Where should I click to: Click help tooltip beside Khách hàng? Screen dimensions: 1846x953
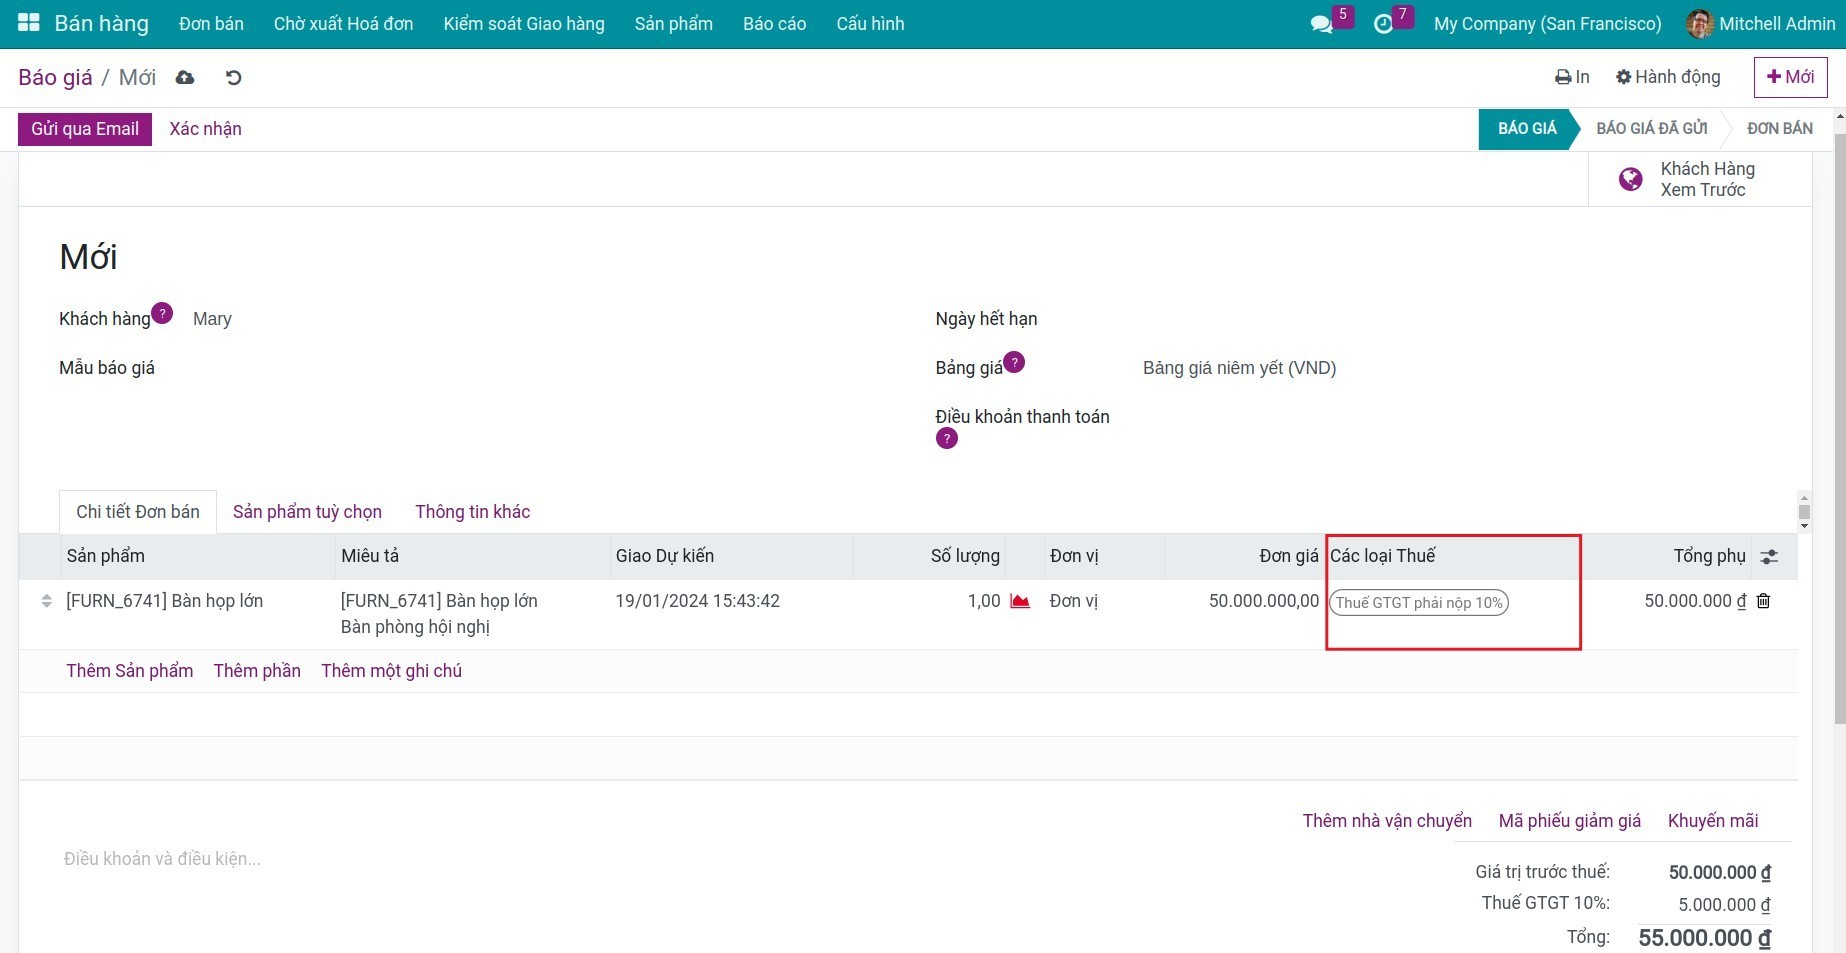(x=162, y=313)
